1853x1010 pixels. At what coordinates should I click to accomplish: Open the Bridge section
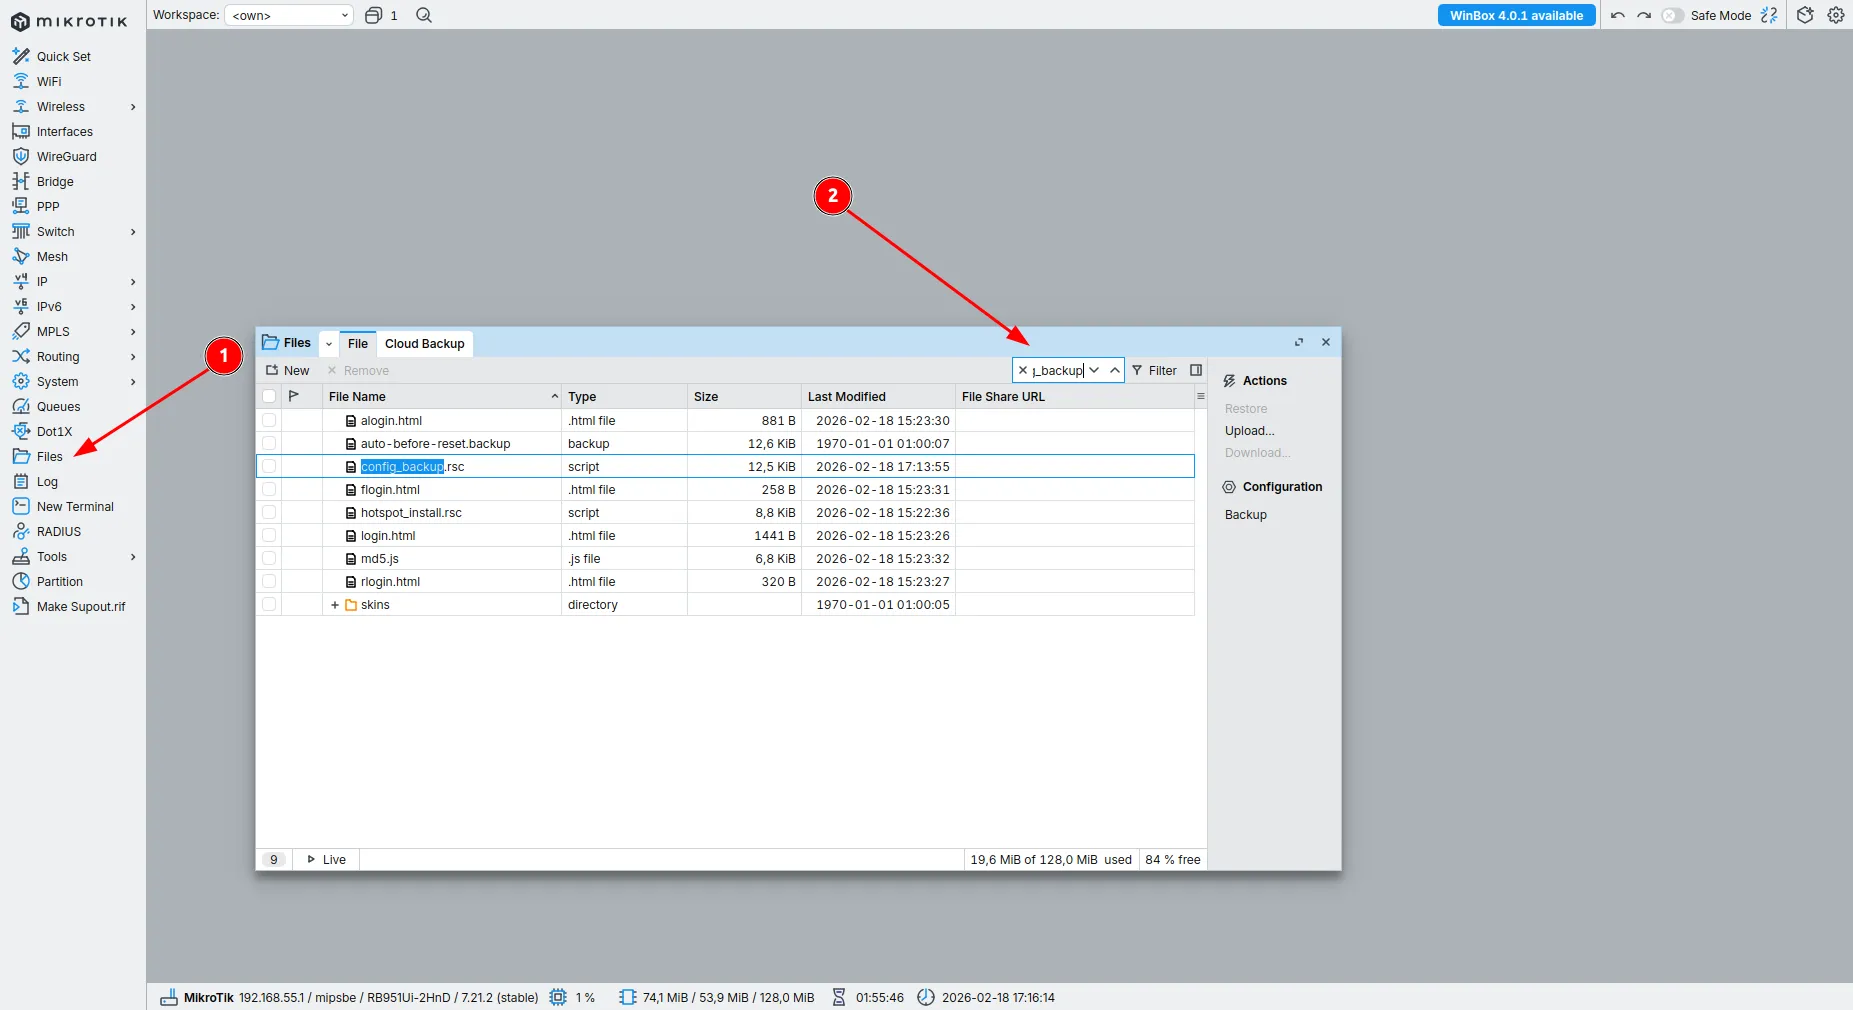[53, 181]
